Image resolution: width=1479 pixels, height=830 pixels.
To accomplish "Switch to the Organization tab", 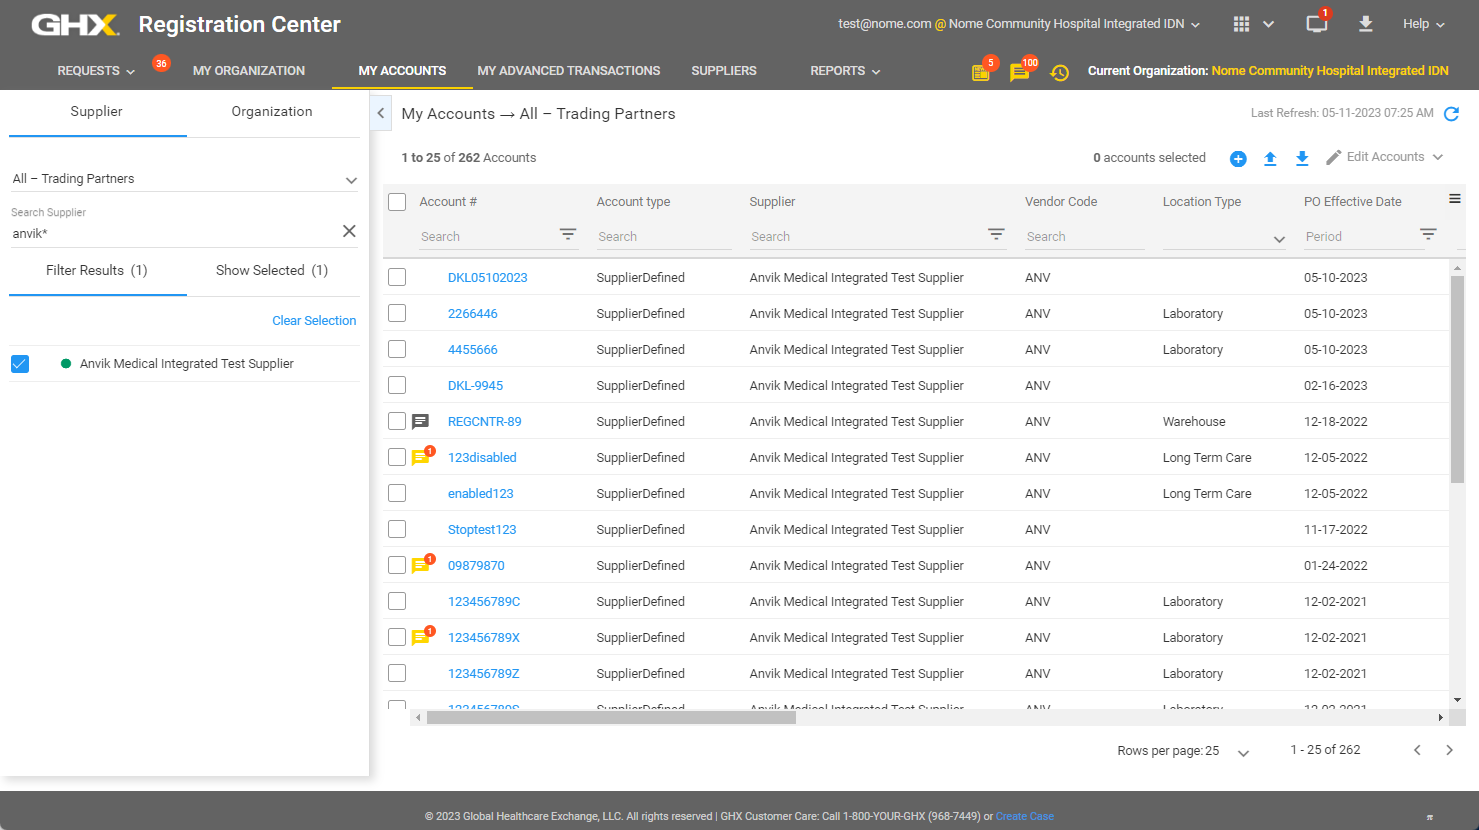I will click(272, 112).
